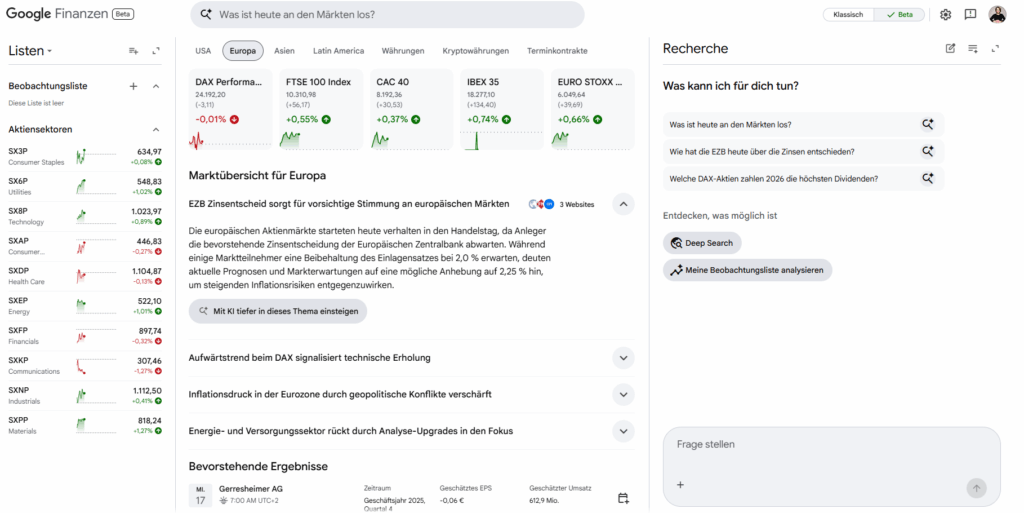The width and height of the screenshot is (1024, 513).
Task: Open the Terminkontrakte tab
Action: (x=557, y=51)
